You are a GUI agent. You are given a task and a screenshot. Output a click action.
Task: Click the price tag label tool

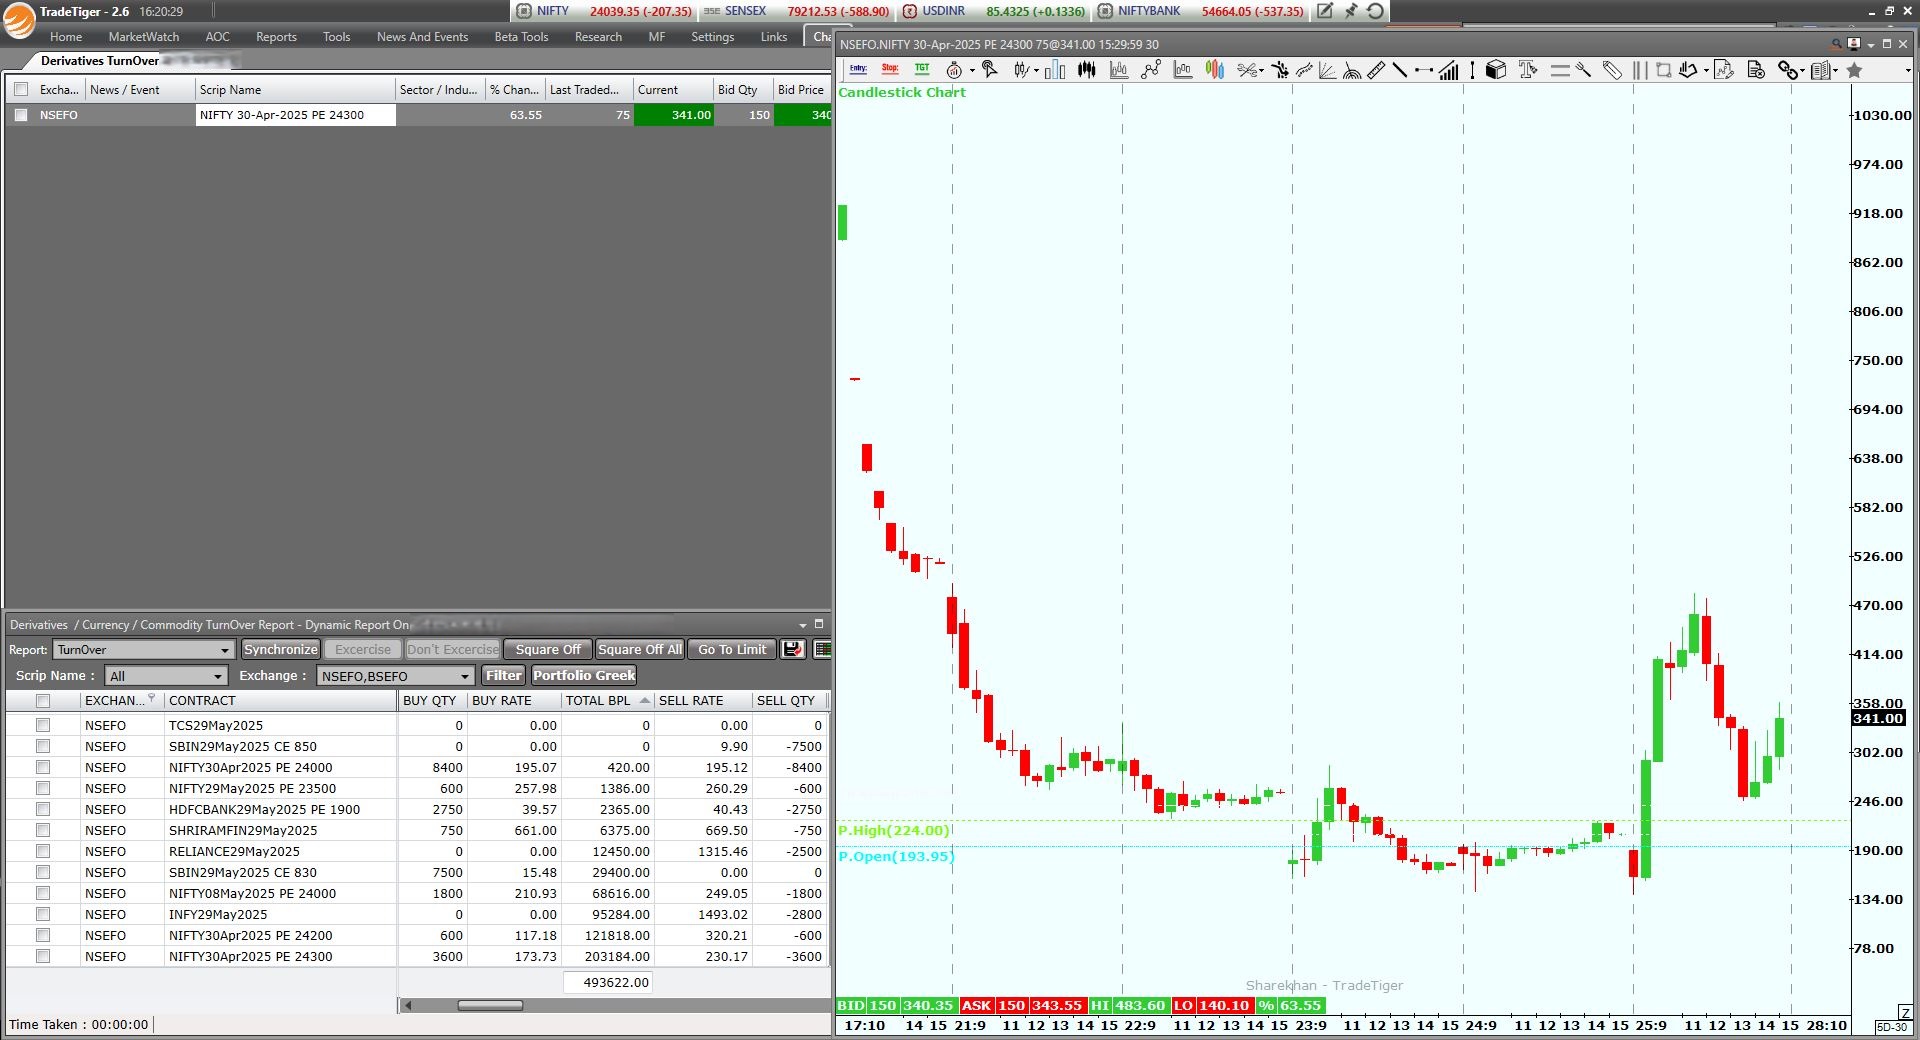tap(1612, 70)
